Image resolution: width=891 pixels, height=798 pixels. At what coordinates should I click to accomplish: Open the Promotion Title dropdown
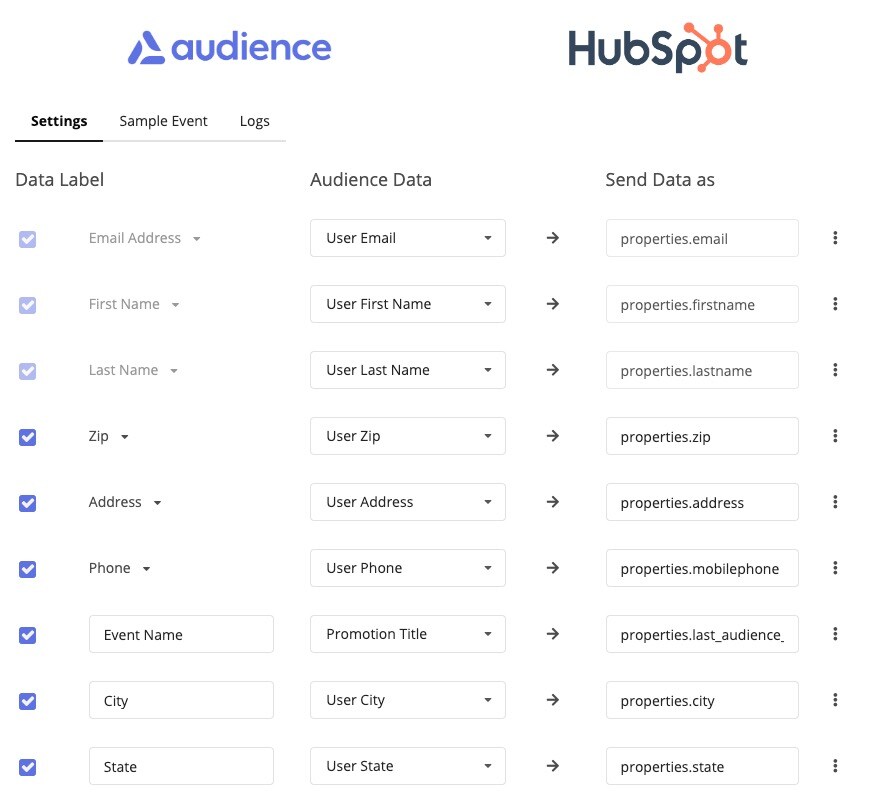click(x=407, y=634)
